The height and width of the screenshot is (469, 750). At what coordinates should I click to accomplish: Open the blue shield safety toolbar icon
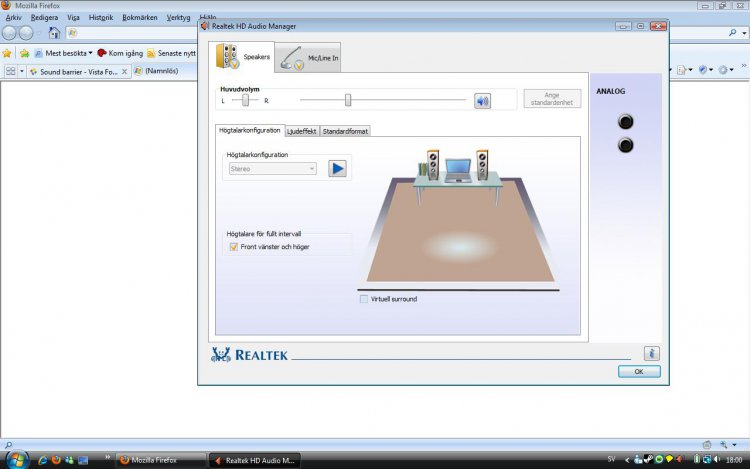pyautogui.click(x=704, y=70)
